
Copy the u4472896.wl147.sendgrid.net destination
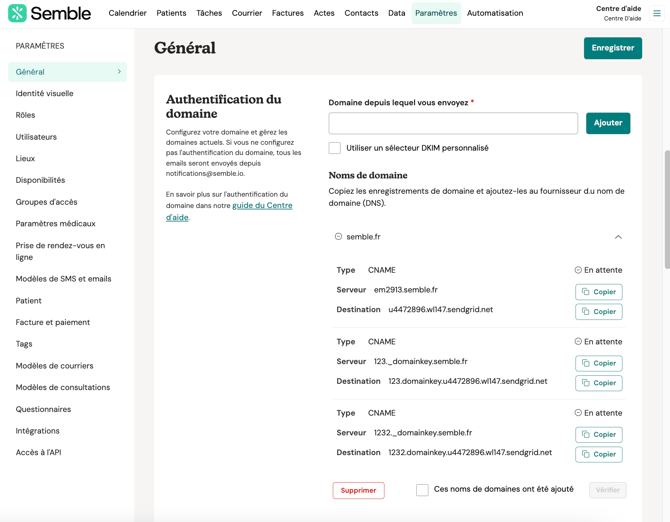598,312
